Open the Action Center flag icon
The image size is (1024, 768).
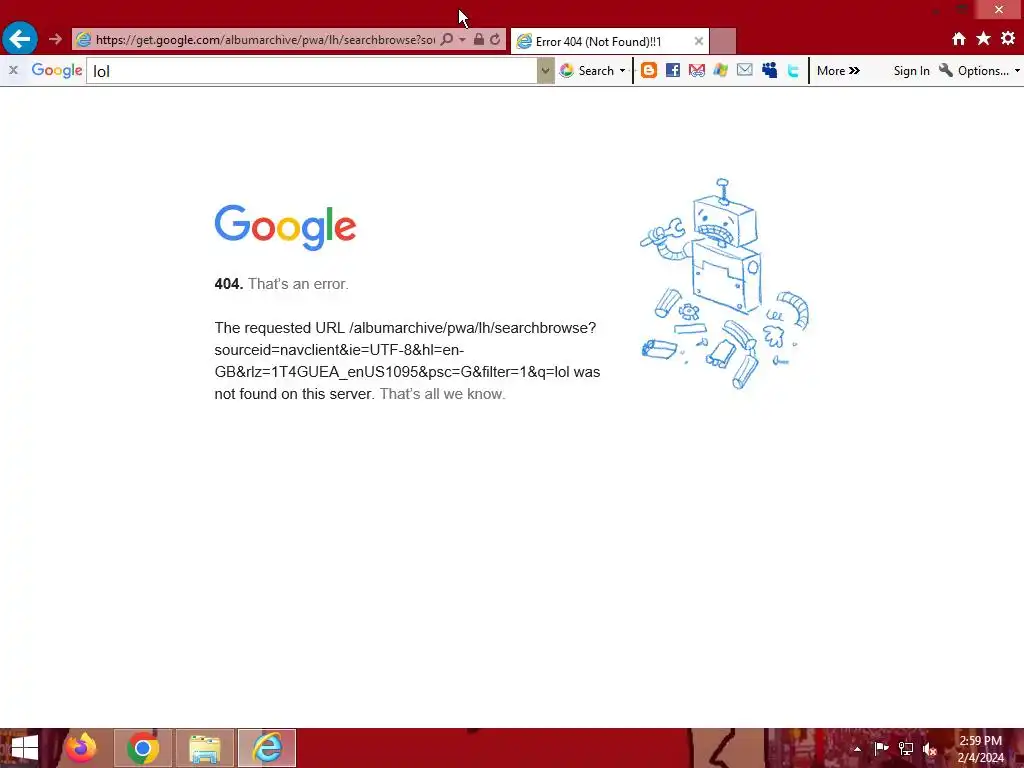881,748
